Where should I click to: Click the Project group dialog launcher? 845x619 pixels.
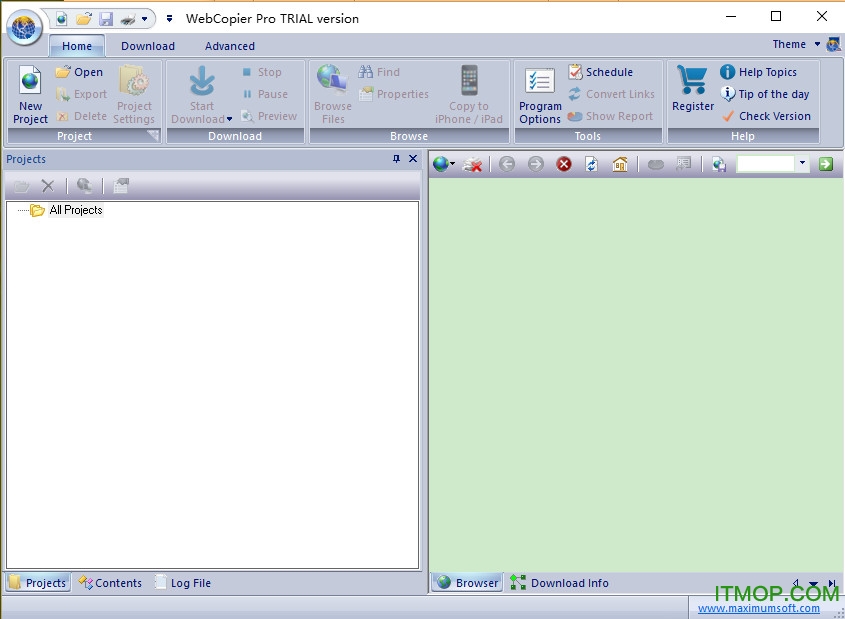[154, 136]
